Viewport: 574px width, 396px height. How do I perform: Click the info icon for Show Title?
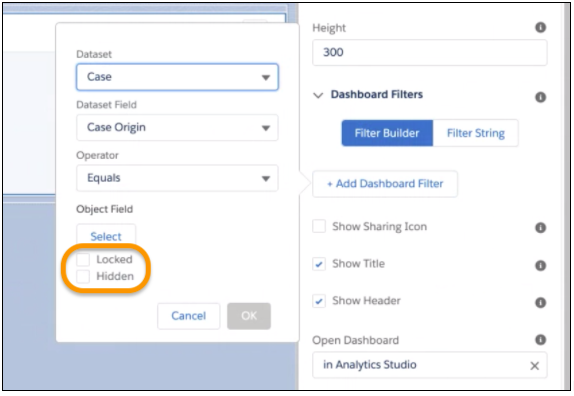click(540, 265)
